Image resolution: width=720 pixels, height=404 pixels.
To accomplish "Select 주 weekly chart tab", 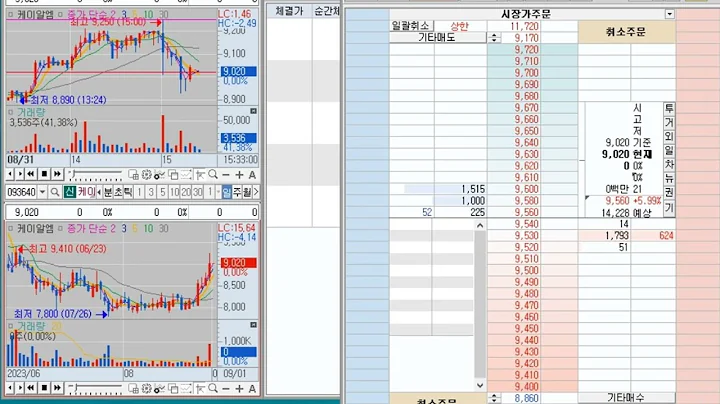I will [237, 192].
